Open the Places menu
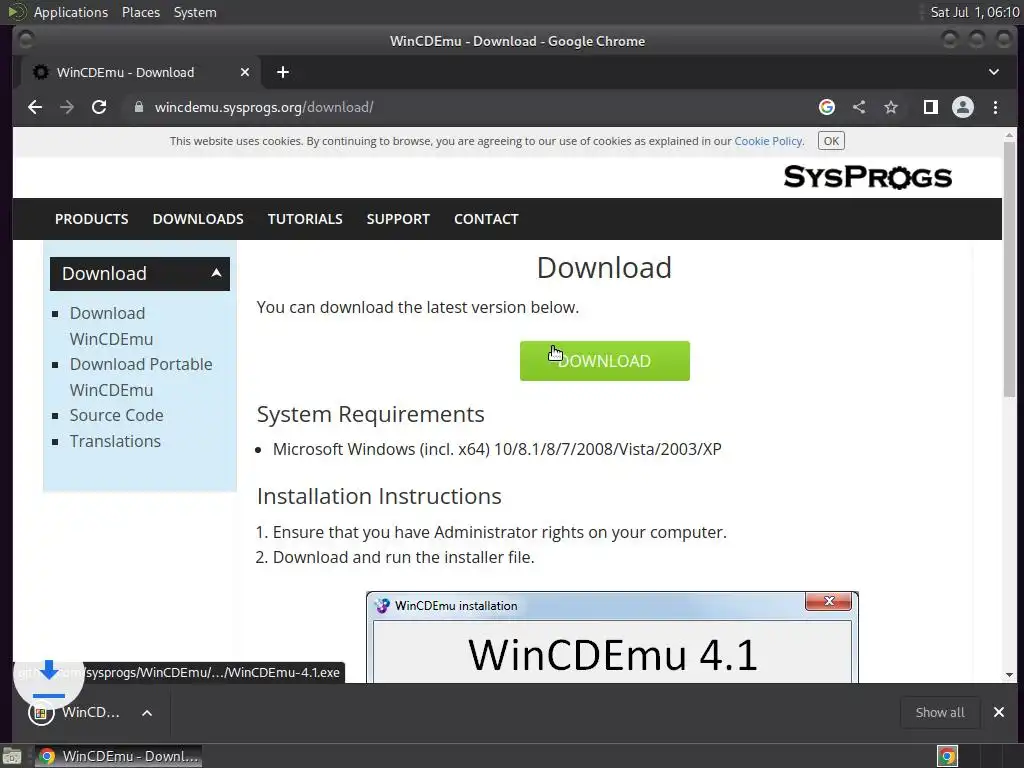This screenshot has width=1024, height=768. [141, 12]
